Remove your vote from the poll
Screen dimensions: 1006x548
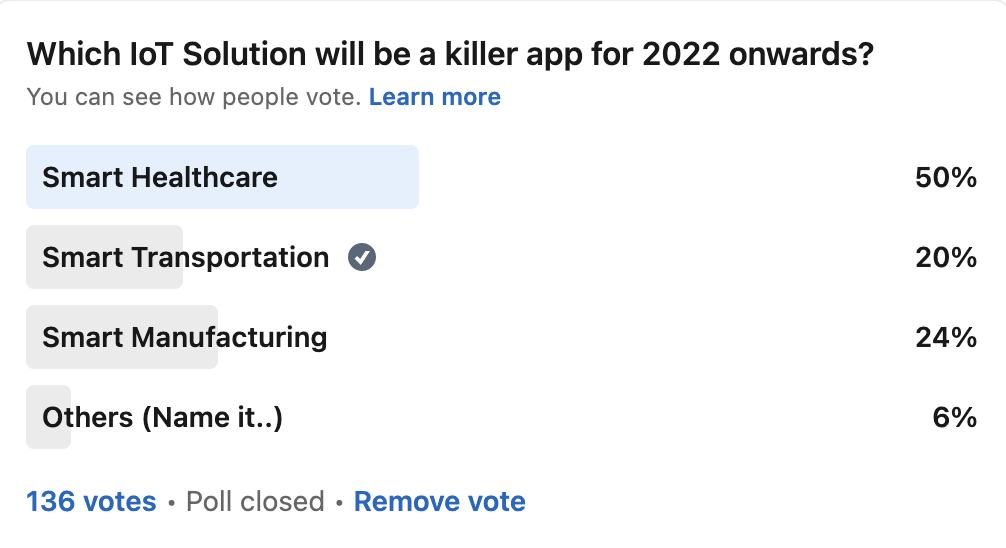(439, 501)
